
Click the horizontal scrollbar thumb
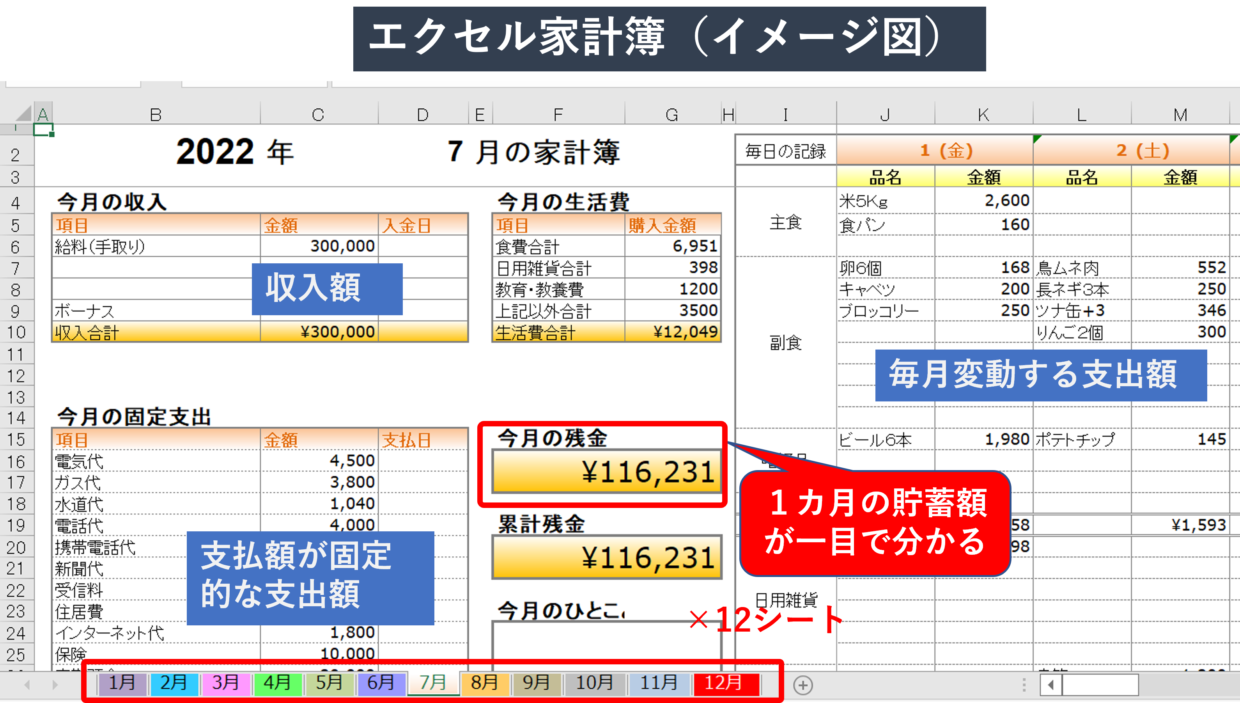click(1100, 685)
